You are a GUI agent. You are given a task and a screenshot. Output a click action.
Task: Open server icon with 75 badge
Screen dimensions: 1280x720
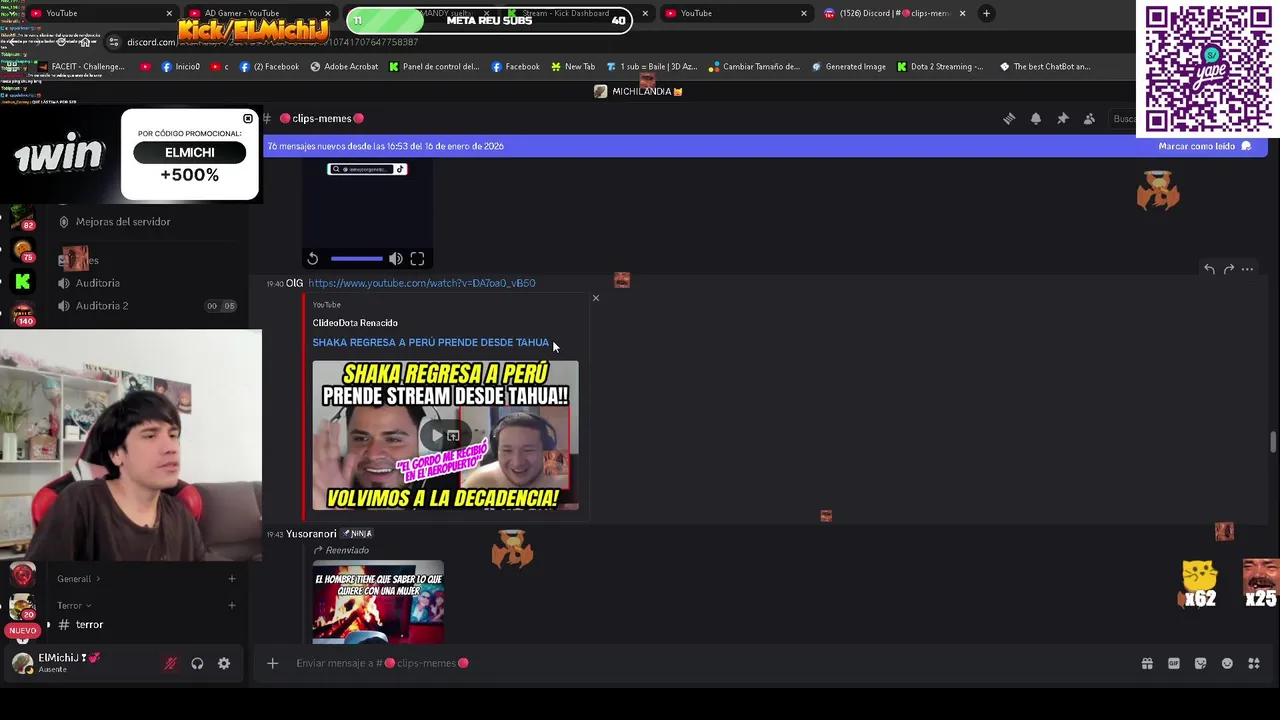point(22,250)
